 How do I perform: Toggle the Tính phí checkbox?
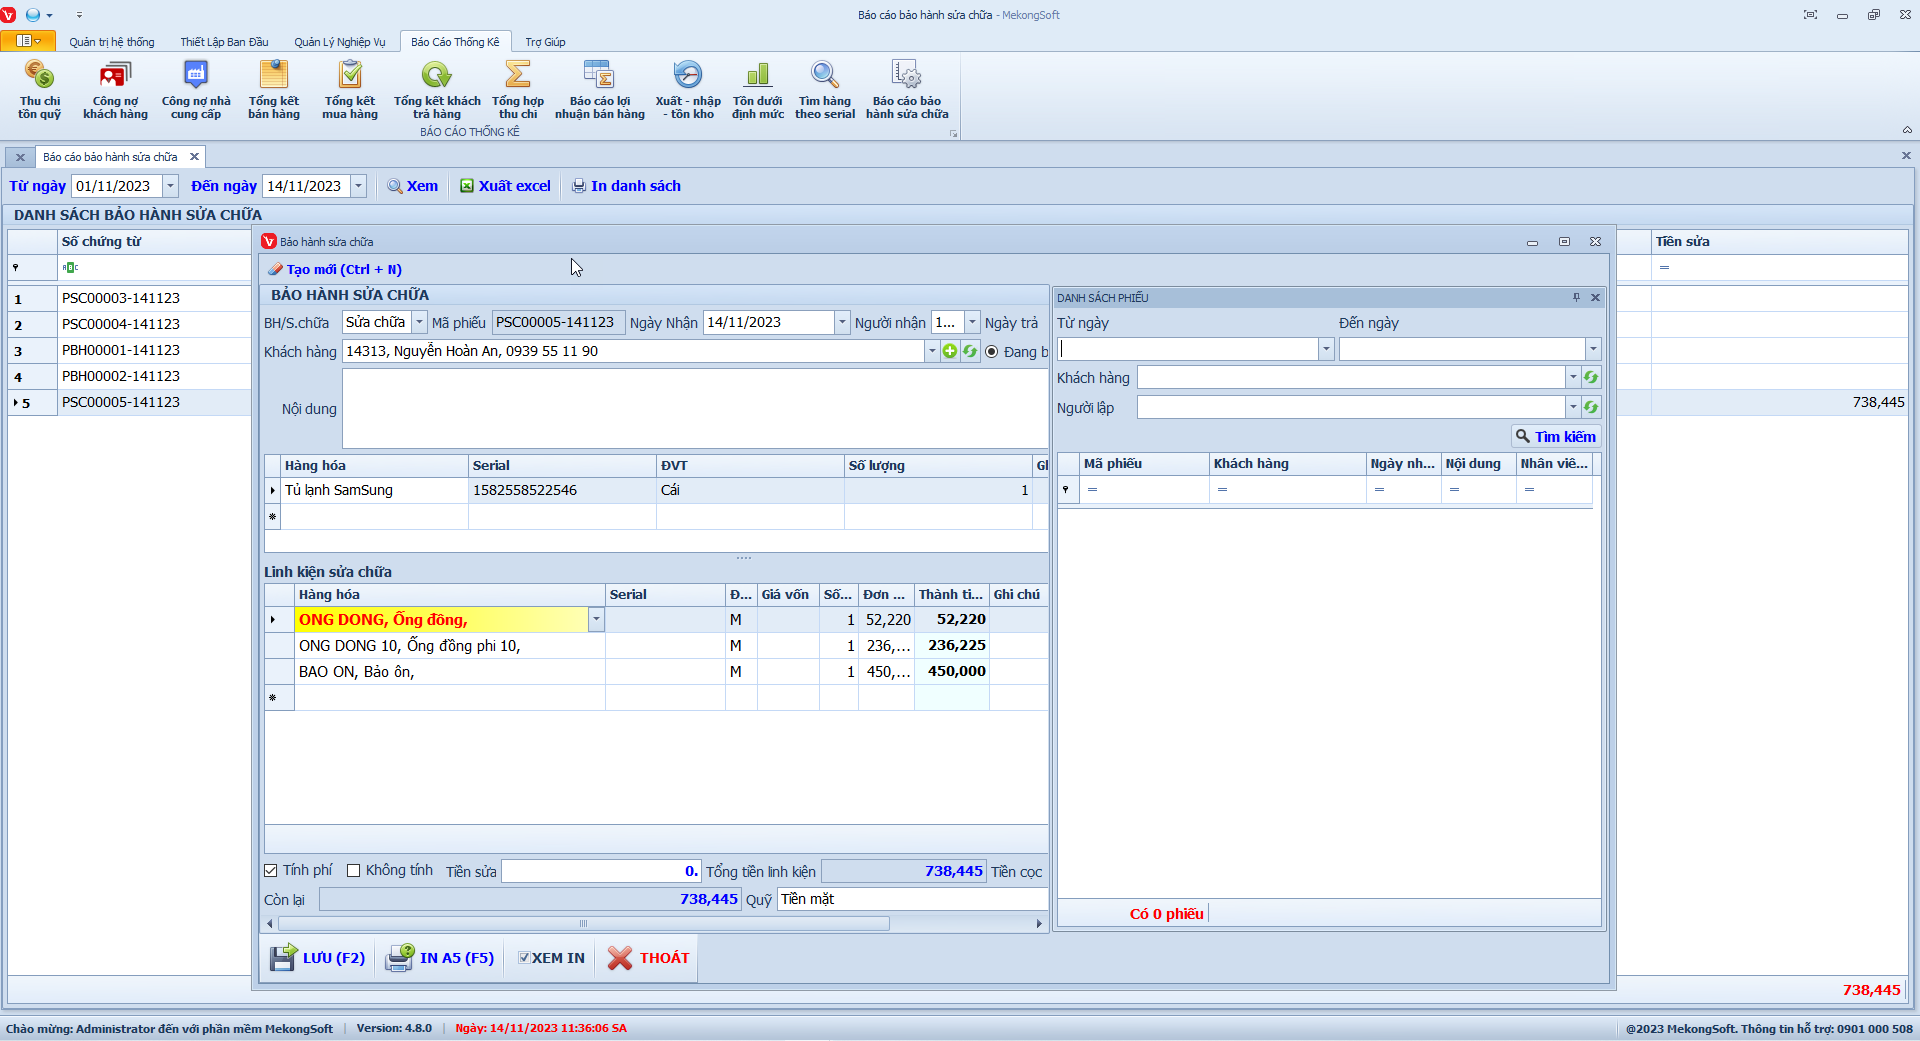click(271, 871)
